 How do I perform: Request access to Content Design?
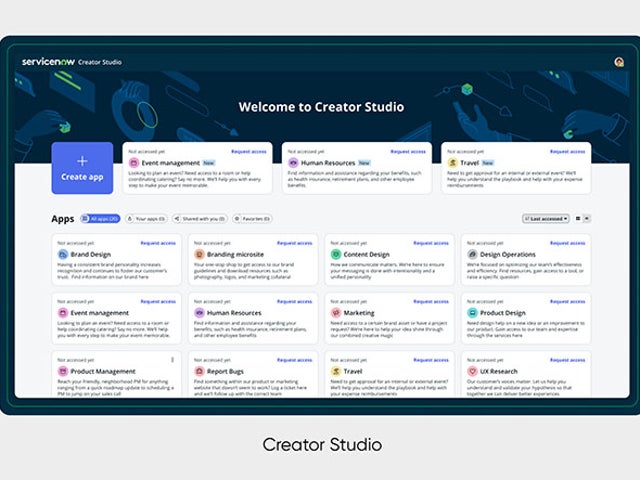[431, 243]
